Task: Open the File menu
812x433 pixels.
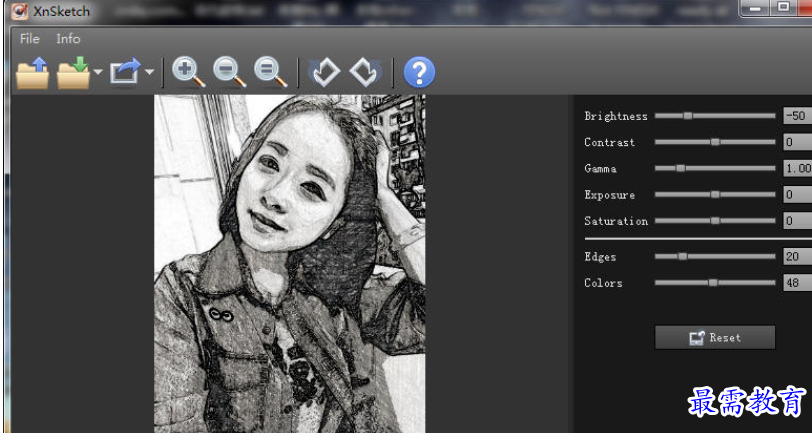Action: tap(30, 39)
